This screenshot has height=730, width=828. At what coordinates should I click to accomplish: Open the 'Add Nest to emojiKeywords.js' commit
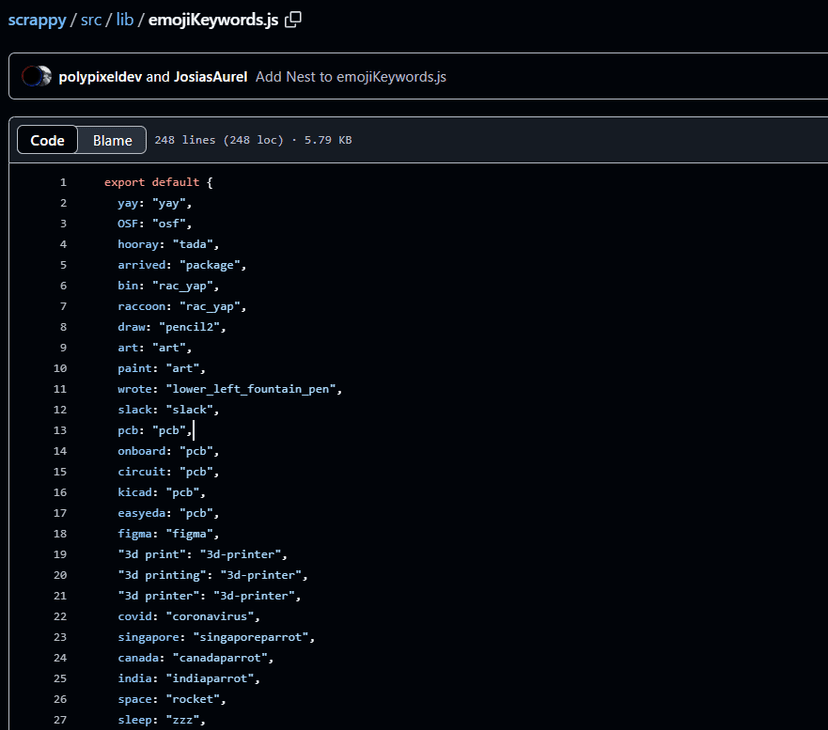click(350, 76)
